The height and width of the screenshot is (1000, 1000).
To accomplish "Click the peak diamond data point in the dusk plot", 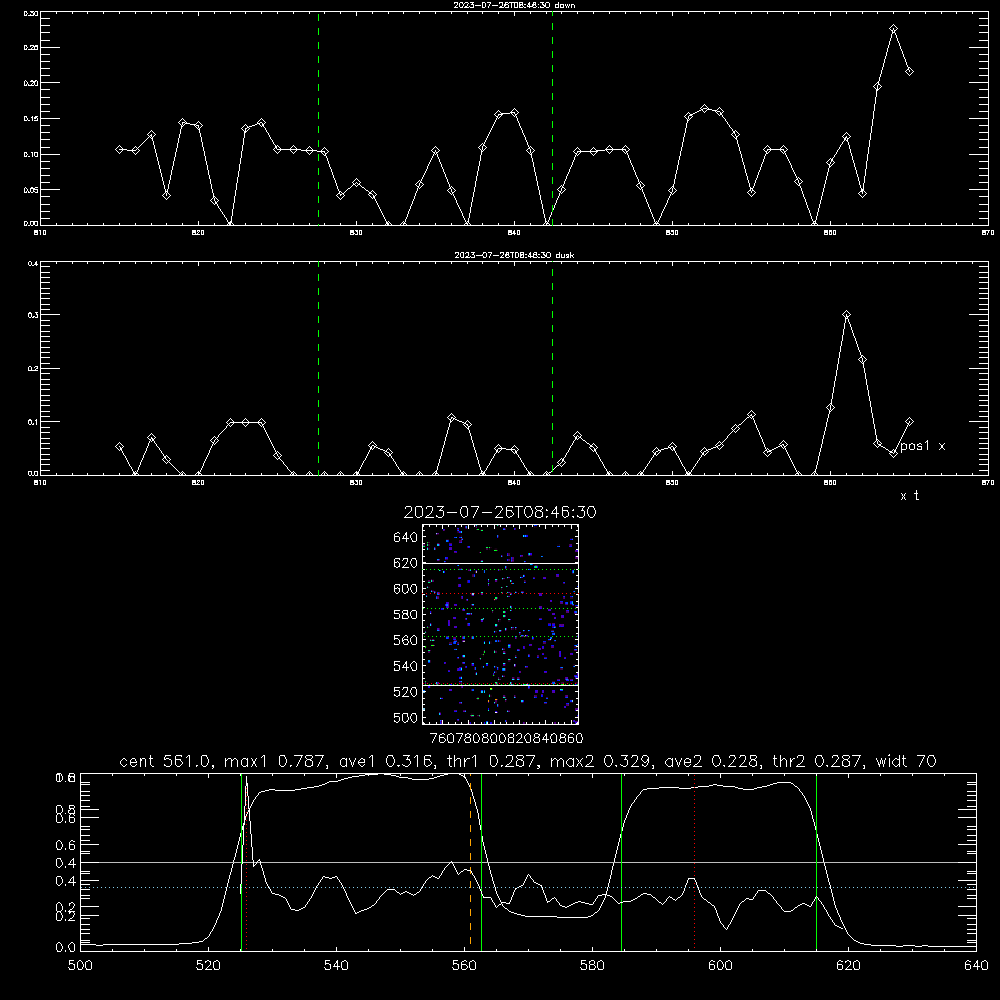I will [x=846, y=314].
